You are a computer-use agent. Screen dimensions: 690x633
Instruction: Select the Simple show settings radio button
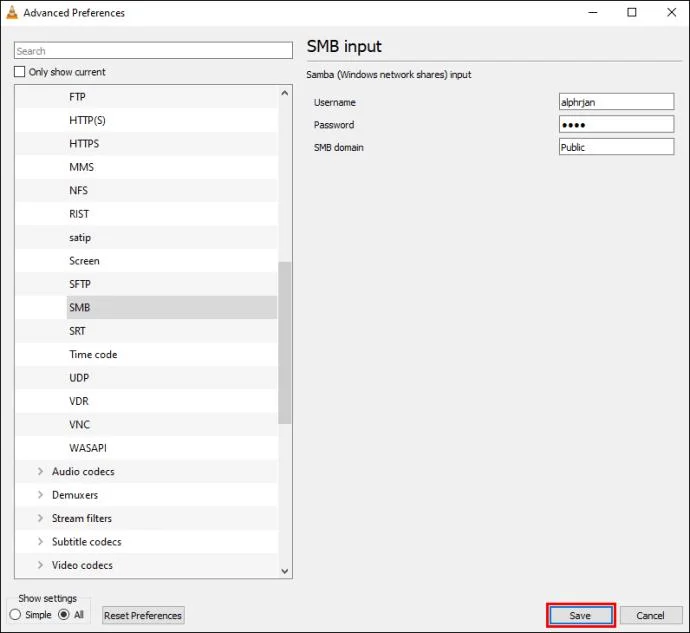(x=15, y=615)
